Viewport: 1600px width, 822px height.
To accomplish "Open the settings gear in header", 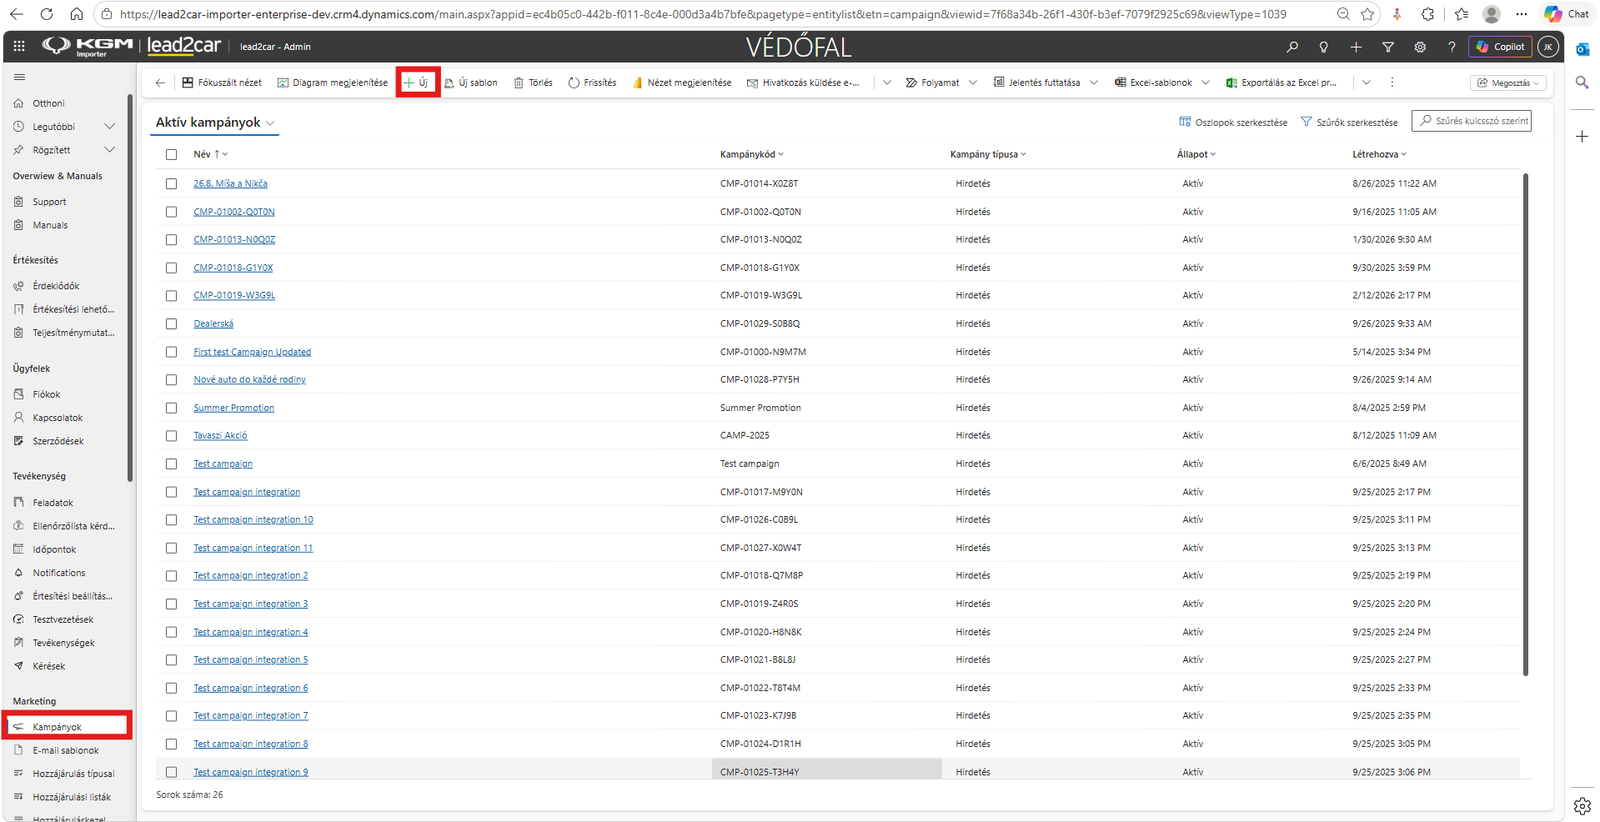I will click(1420, 47).
